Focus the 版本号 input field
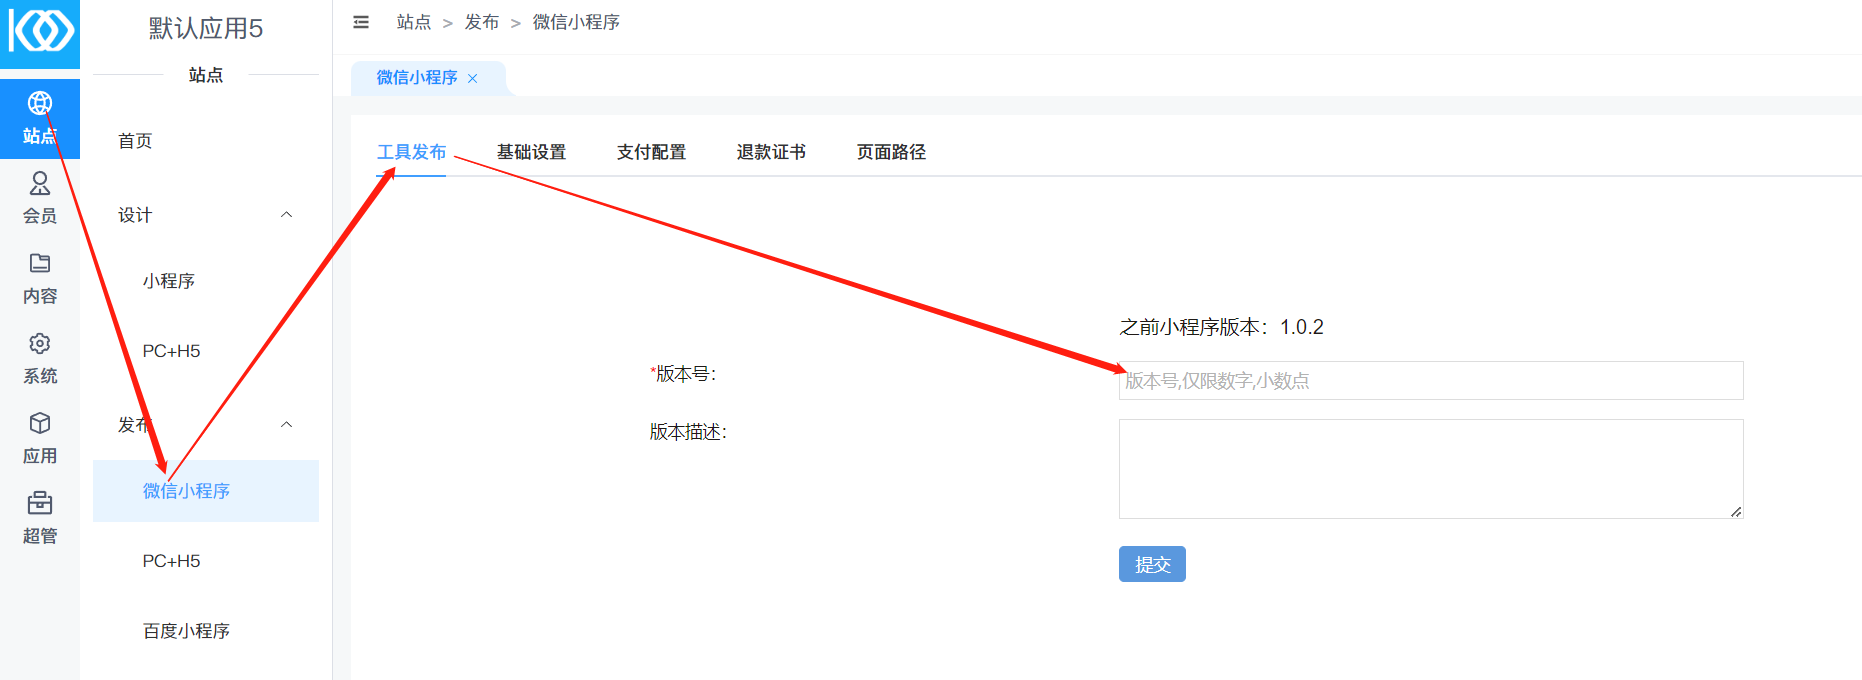The width and height of the screenshot is (1862, 680). coord(1431,381)
